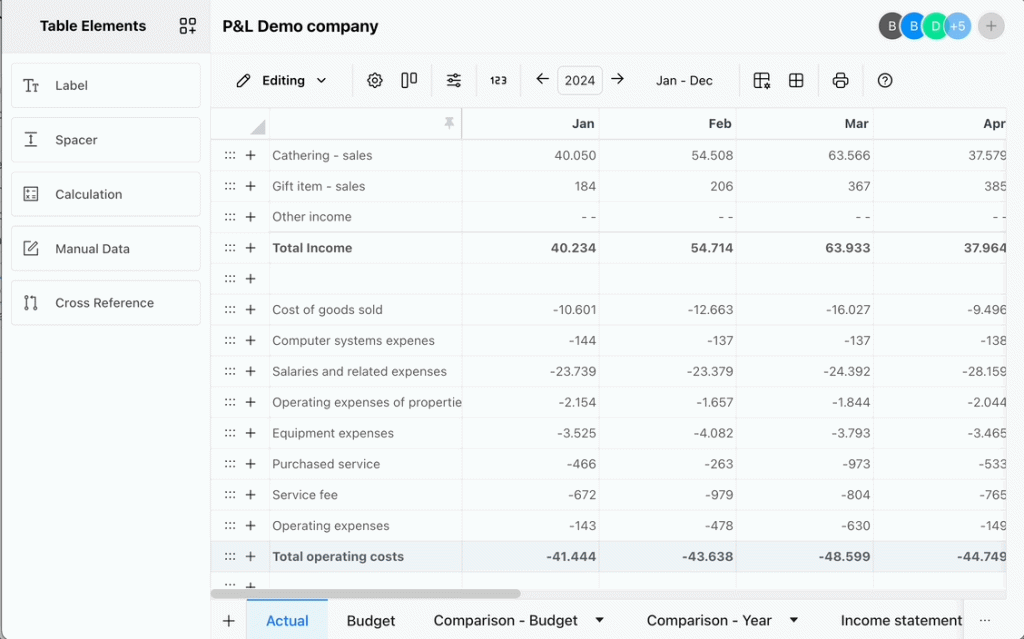Select the Income statement tab
This screenshot has width=1024, height=639.
click(x=900, y=620)
